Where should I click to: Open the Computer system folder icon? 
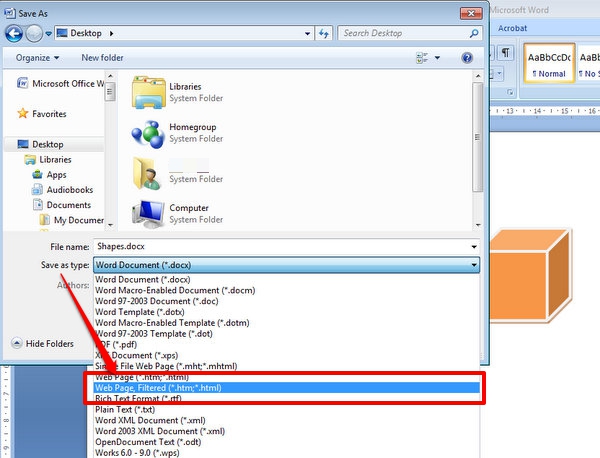pyautogui.click(x=148, y=214)
